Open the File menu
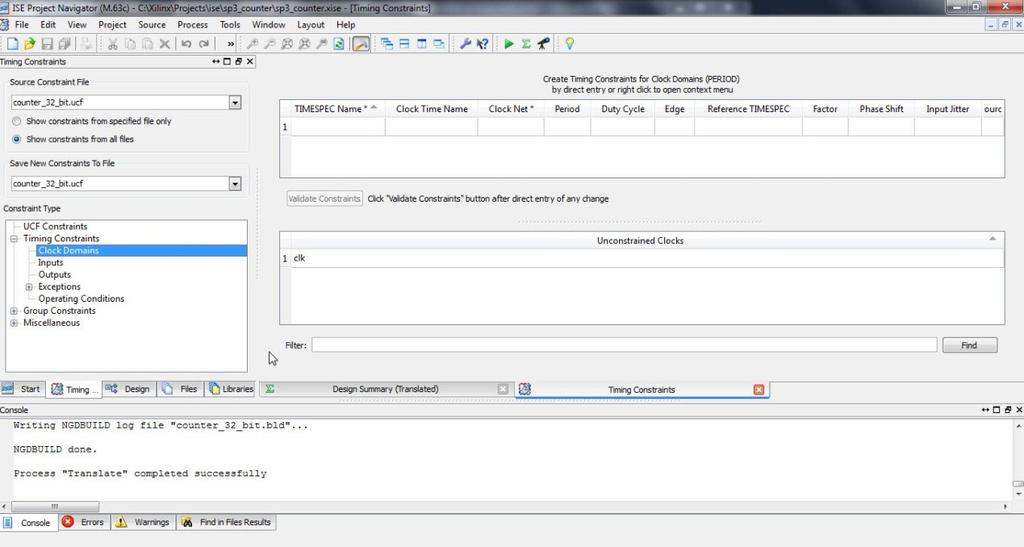The height and width of the screenshot is (547, 1024). (x=22, y=25)
